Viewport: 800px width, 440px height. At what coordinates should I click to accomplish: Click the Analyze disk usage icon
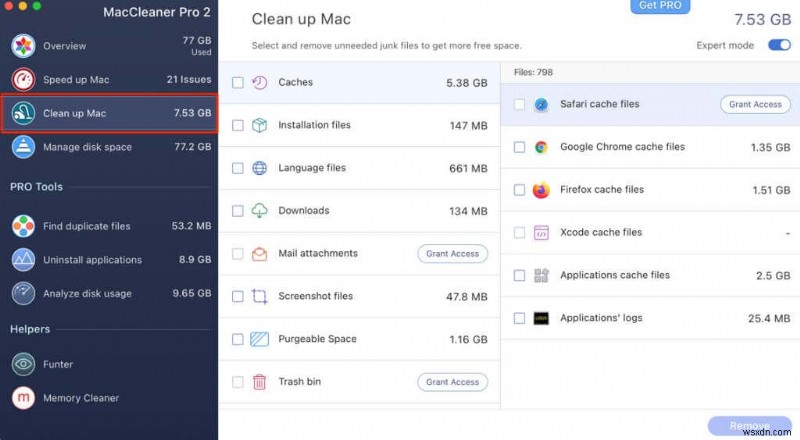pyautogui.click(x=23, y=294)
